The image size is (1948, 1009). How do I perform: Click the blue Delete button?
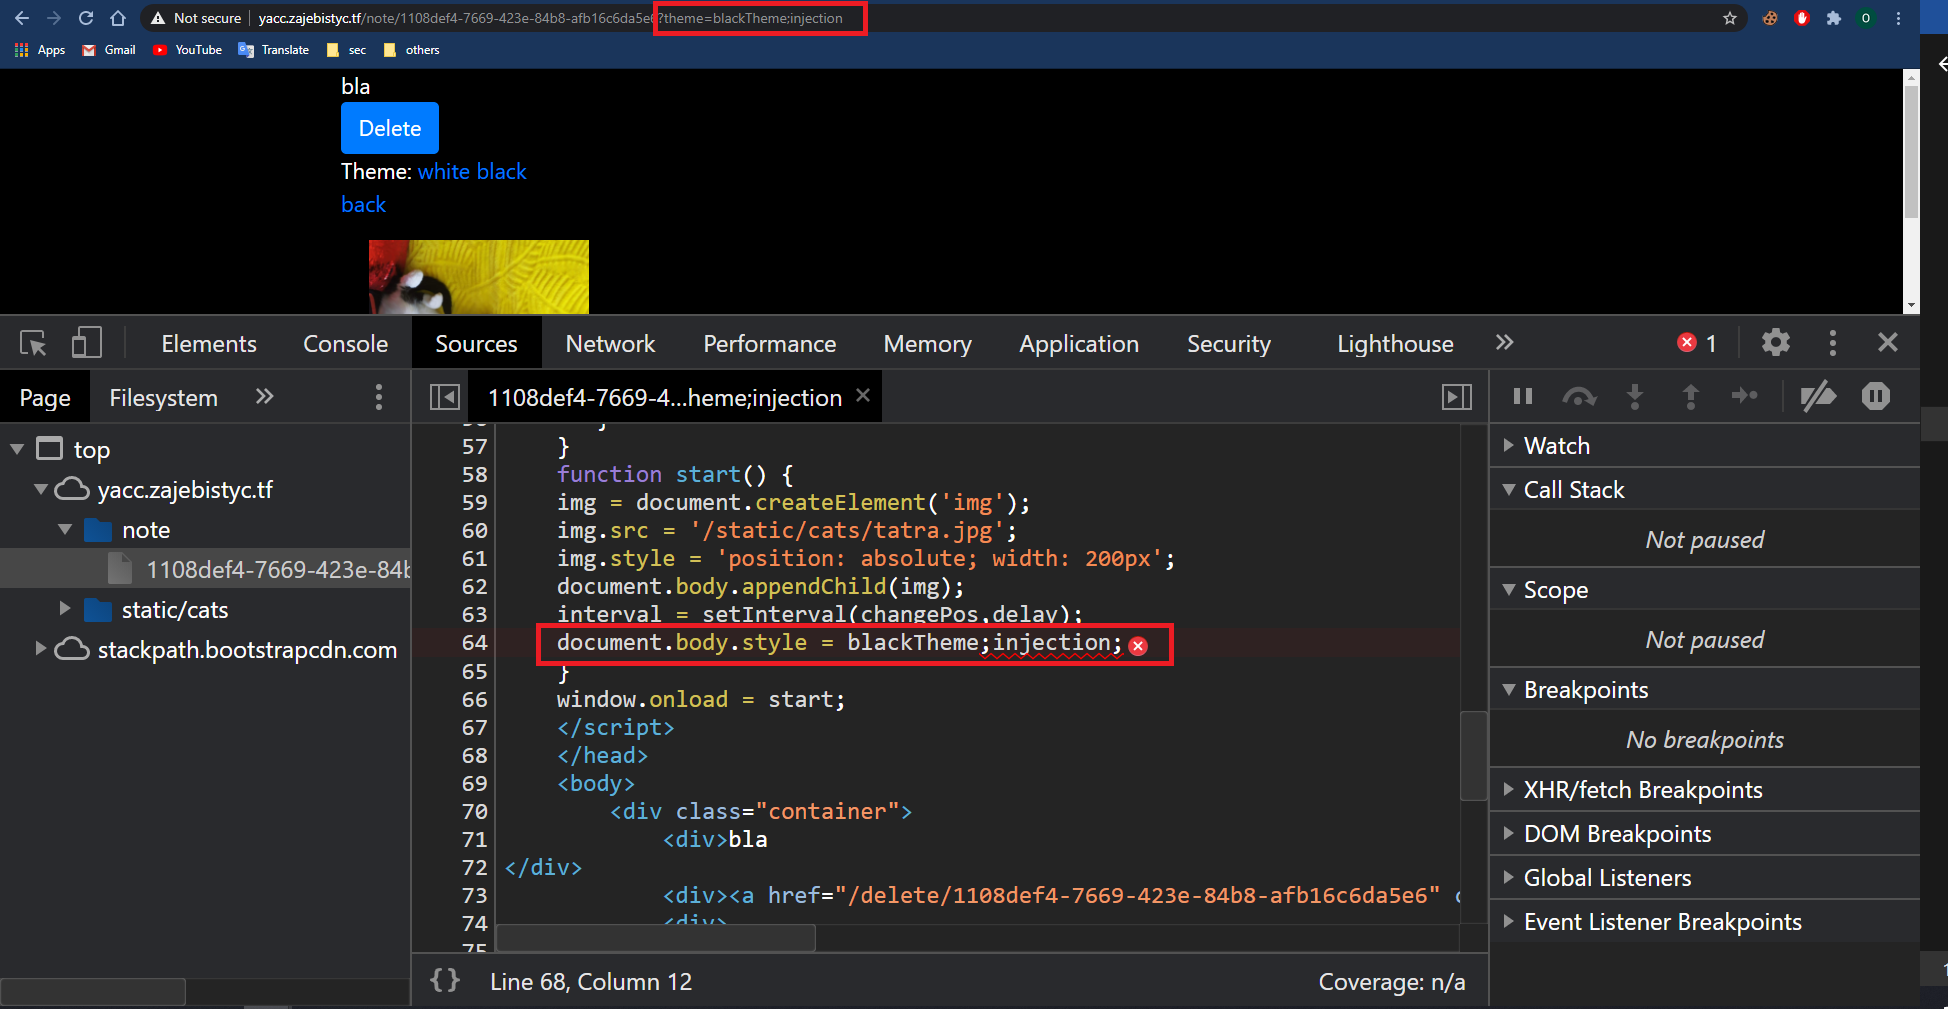pos(390,128)
